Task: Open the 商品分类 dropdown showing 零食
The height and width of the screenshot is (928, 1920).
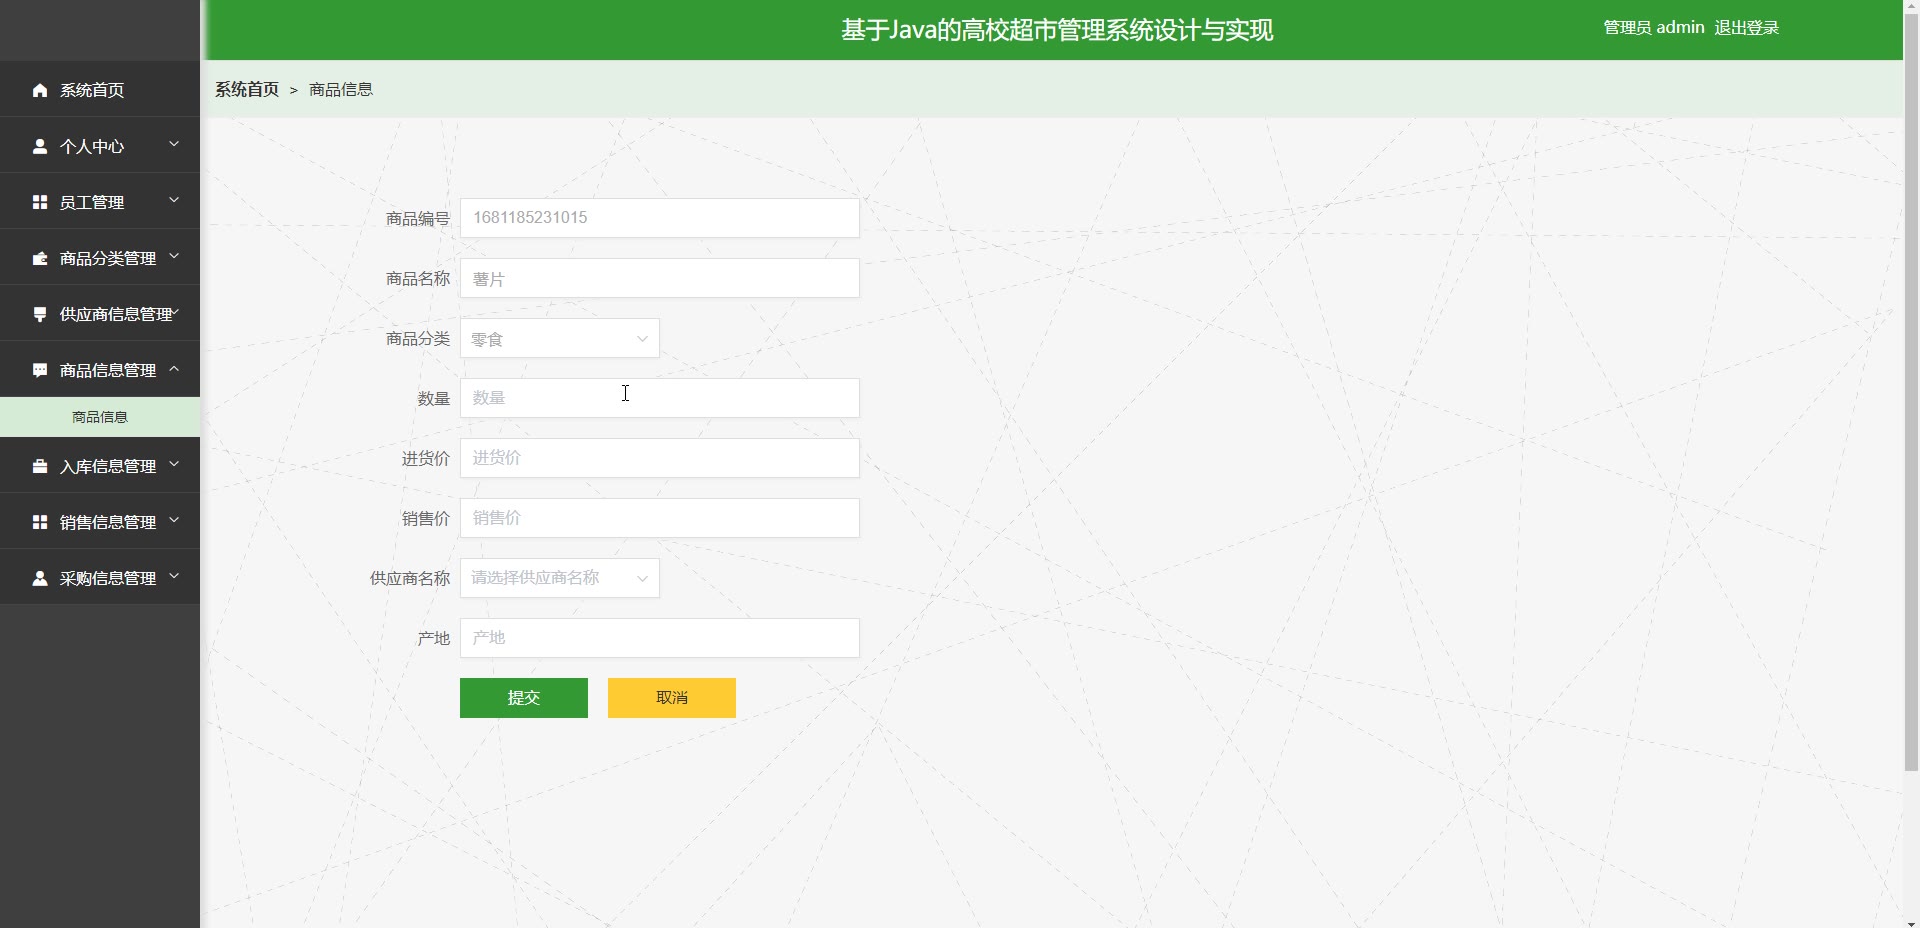Action: click(x=560, y=338)
